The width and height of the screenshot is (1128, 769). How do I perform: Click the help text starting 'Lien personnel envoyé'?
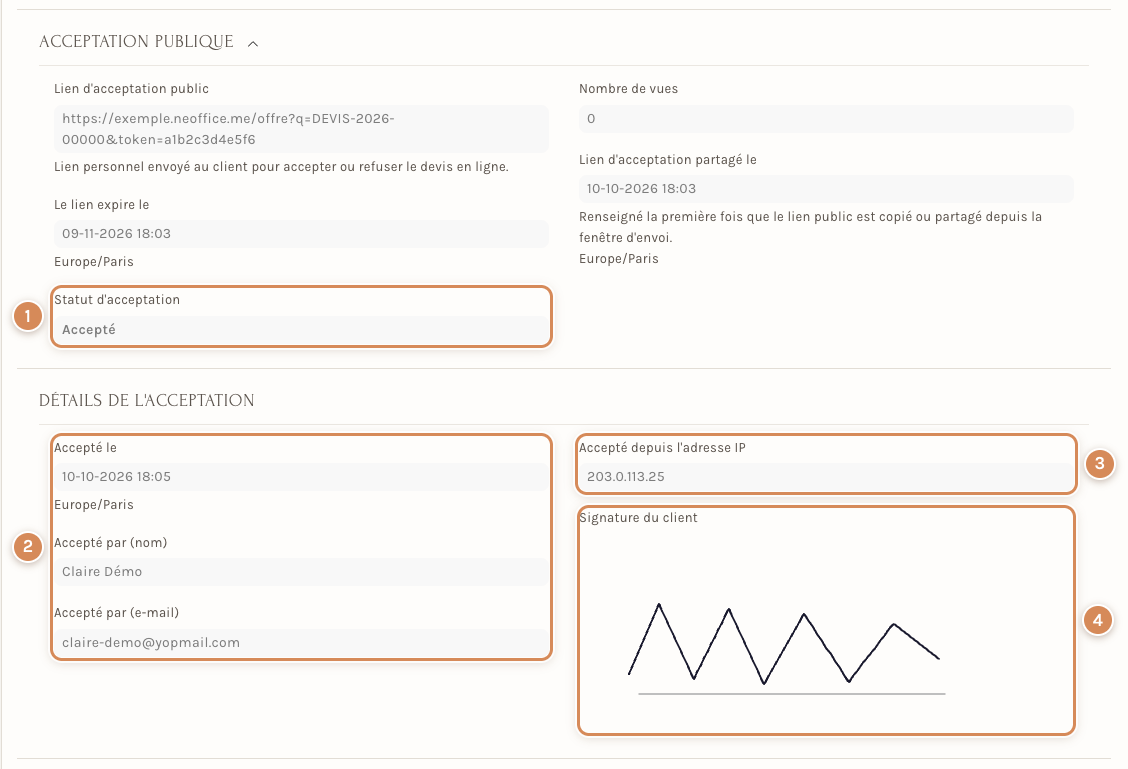click(x=281, y=167)
